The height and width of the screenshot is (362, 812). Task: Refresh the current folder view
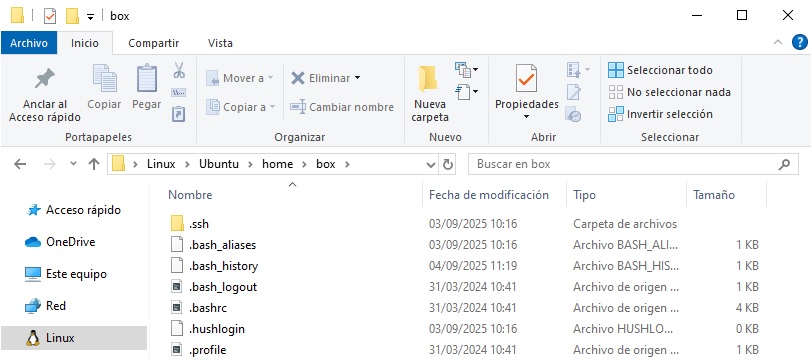[x=448, y=165]
